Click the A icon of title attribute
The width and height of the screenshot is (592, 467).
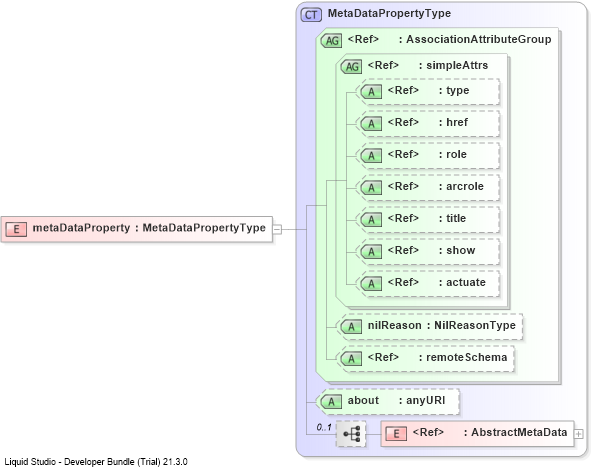[372, 220]
